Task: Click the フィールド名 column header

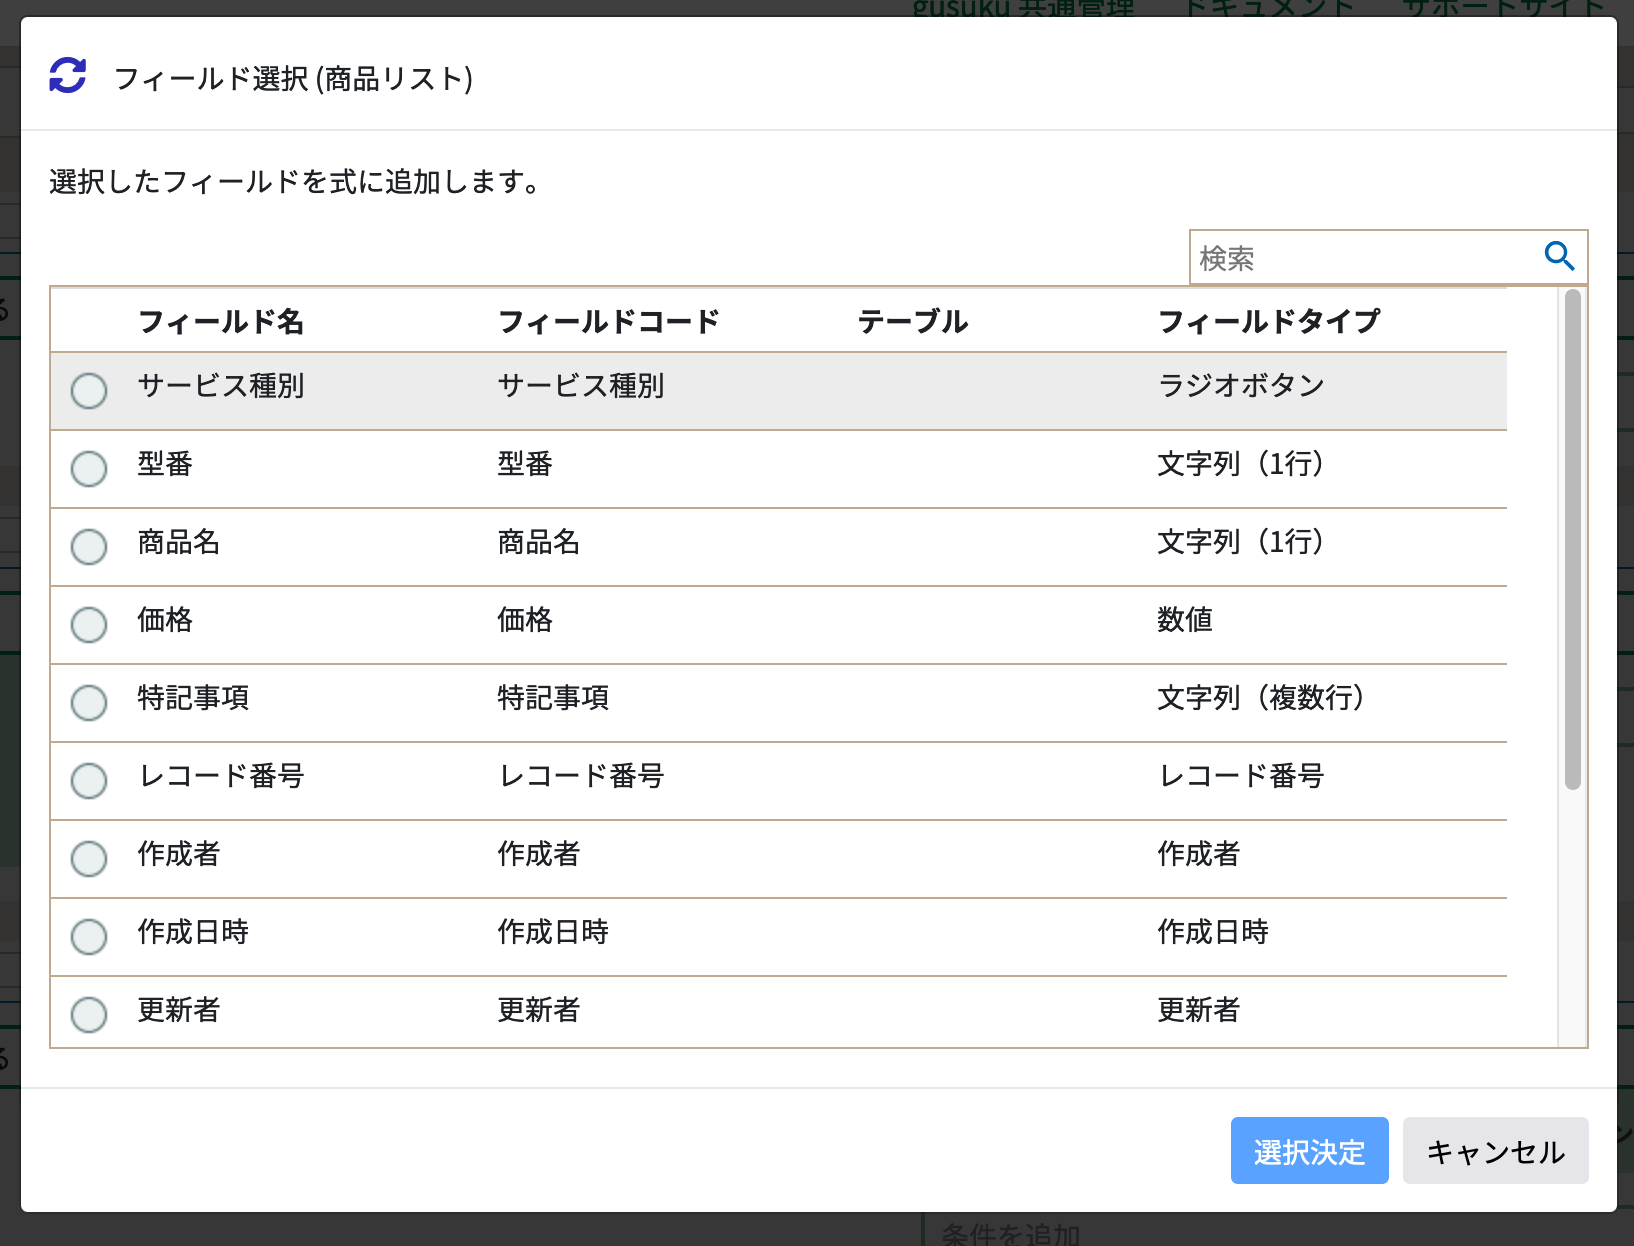Action: tap(222, 321)
